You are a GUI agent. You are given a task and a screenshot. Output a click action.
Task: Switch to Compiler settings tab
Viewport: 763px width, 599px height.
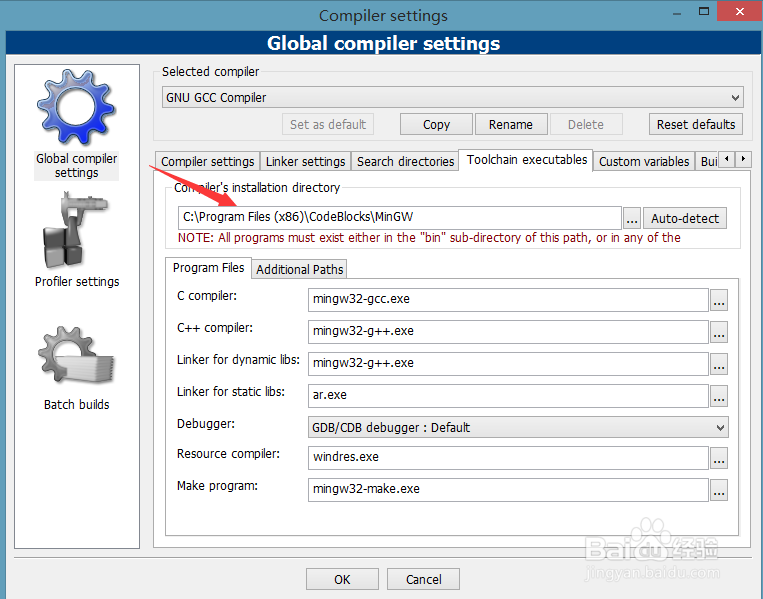click(x=207, y=162)
